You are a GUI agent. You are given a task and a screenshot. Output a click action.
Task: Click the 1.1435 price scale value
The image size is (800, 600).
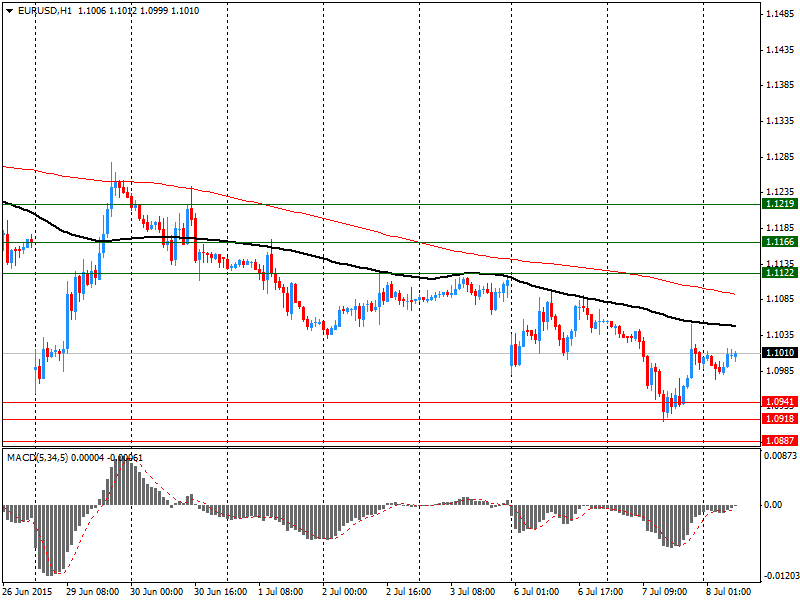tap(781, 49)
